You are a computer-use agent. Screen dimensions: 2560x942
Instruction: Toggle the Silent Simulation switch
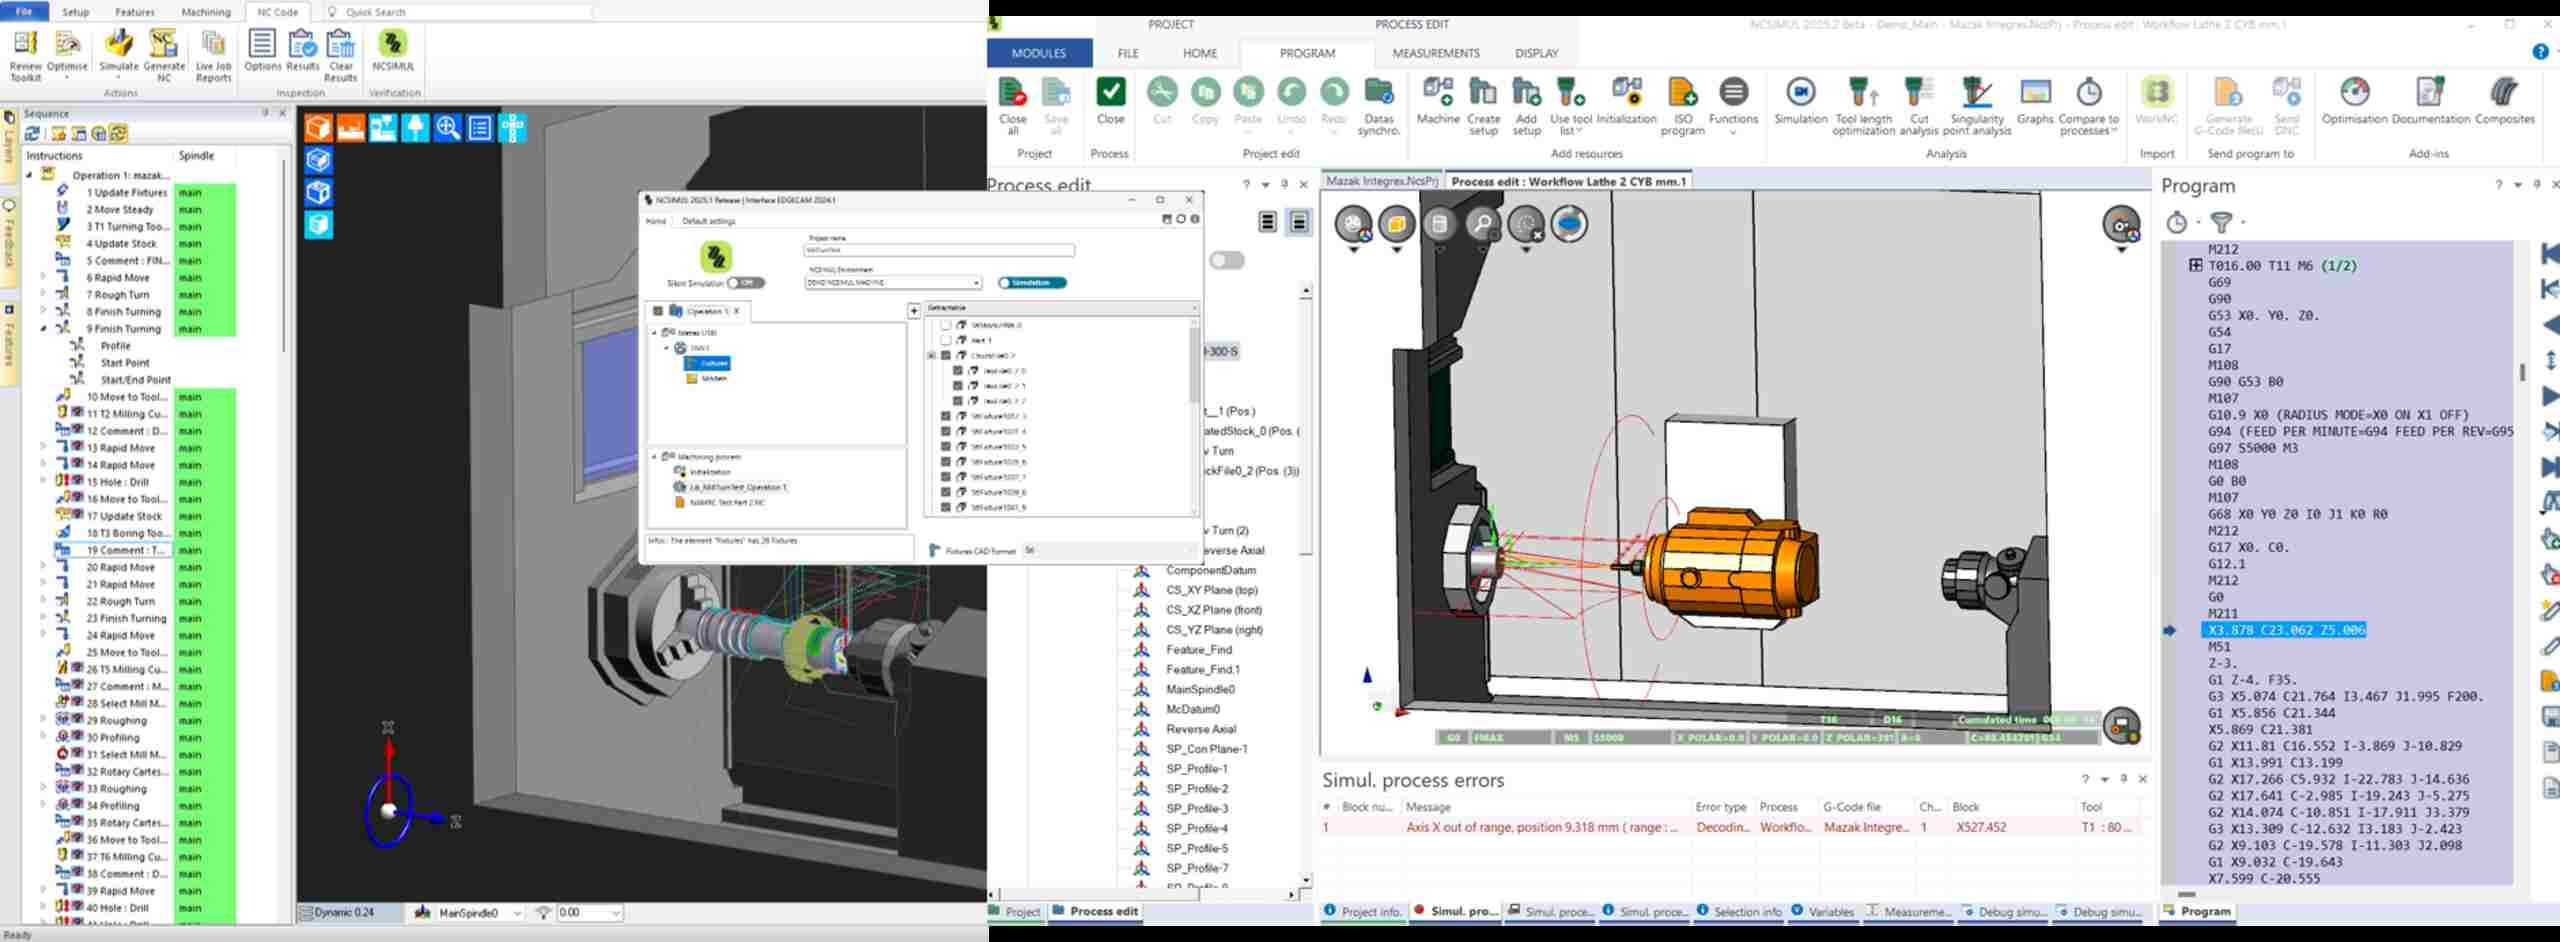tap(746, 283)
